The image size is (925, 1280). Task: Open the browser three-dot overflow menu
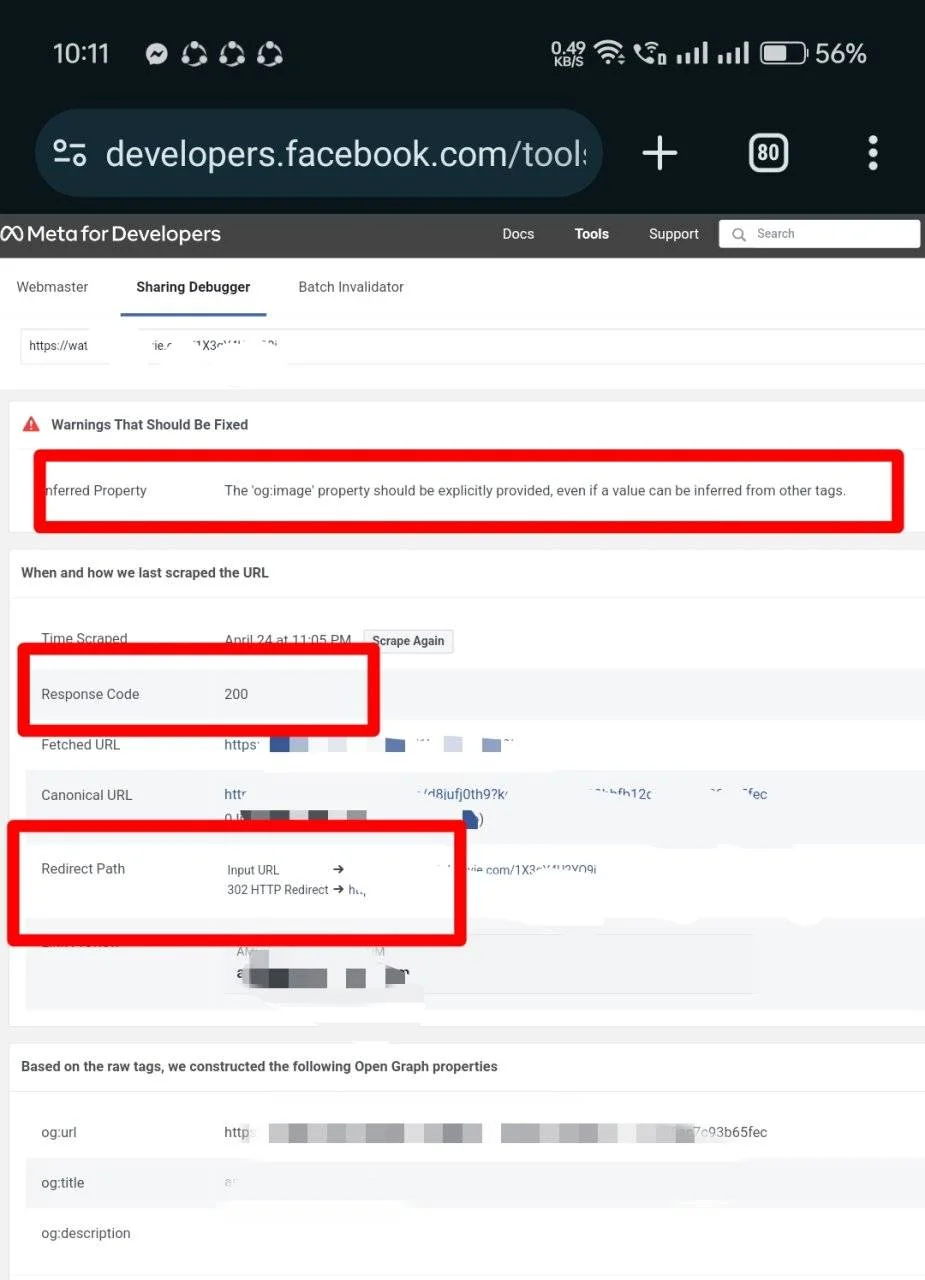click(x=873, y=153)
